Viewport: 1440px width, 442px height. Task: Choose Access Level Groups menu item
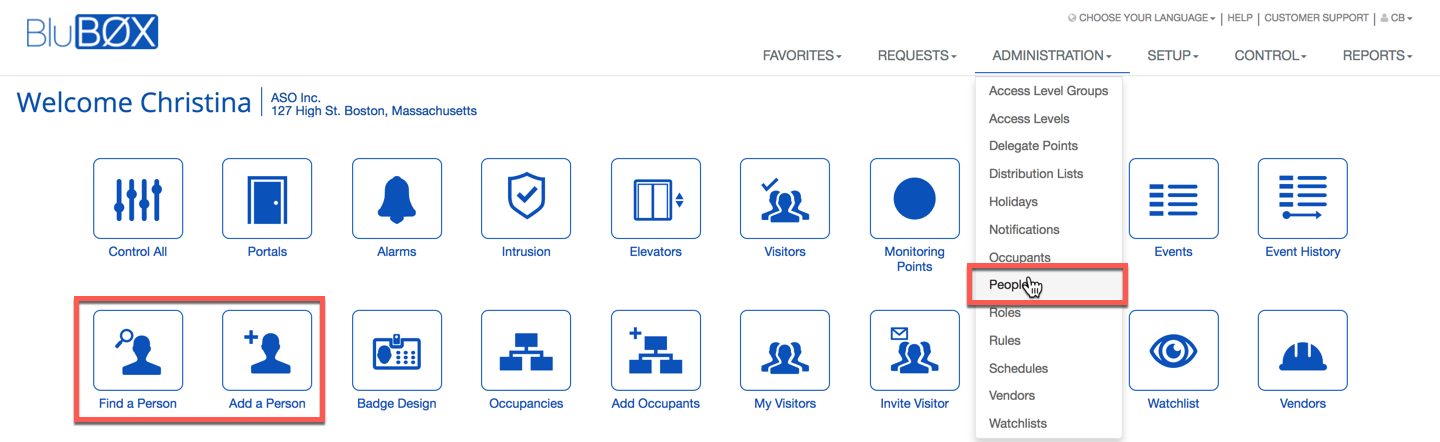pyautogui.click(x=1048, y=91)
